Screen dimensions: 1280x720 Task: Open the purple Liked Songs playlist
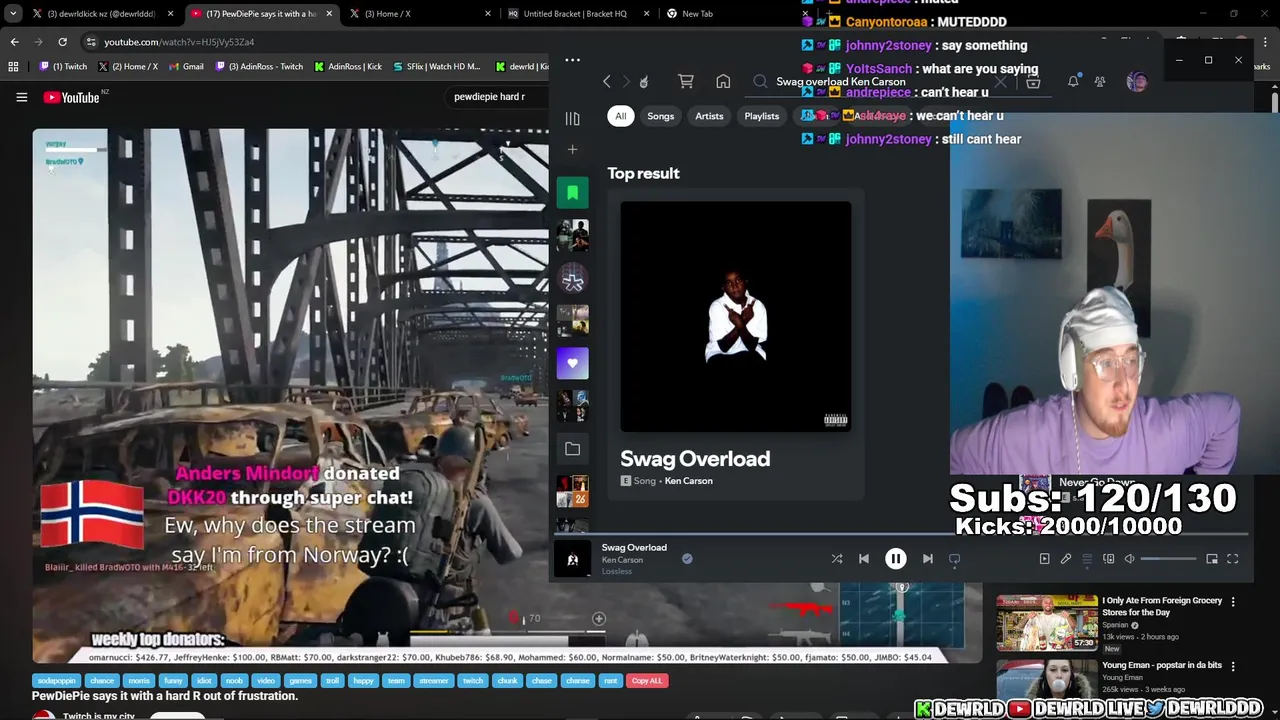pyautogui.click(x=573, y=363)
